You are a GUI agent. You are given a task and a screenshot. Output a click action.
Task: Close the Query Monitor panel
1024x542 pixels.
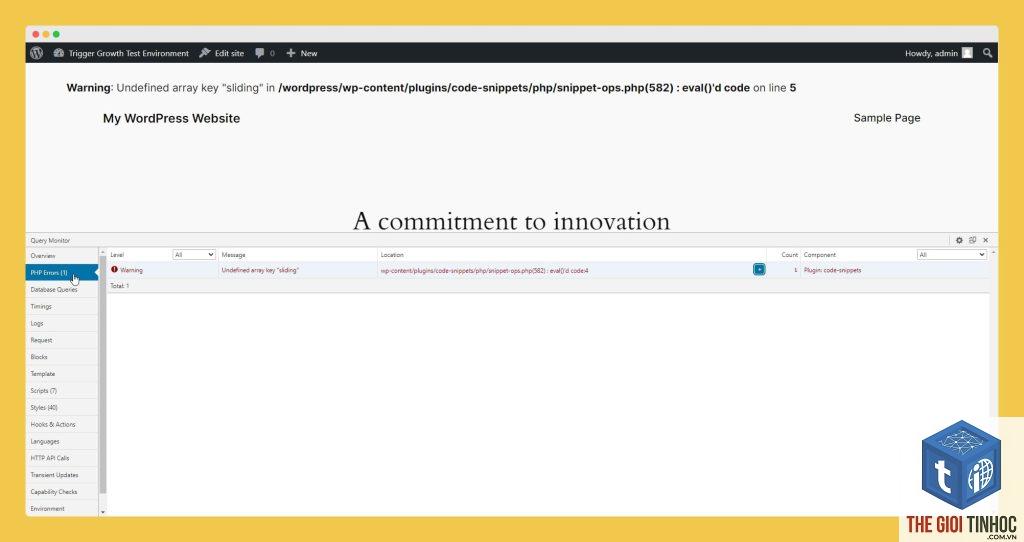[985, 240]
